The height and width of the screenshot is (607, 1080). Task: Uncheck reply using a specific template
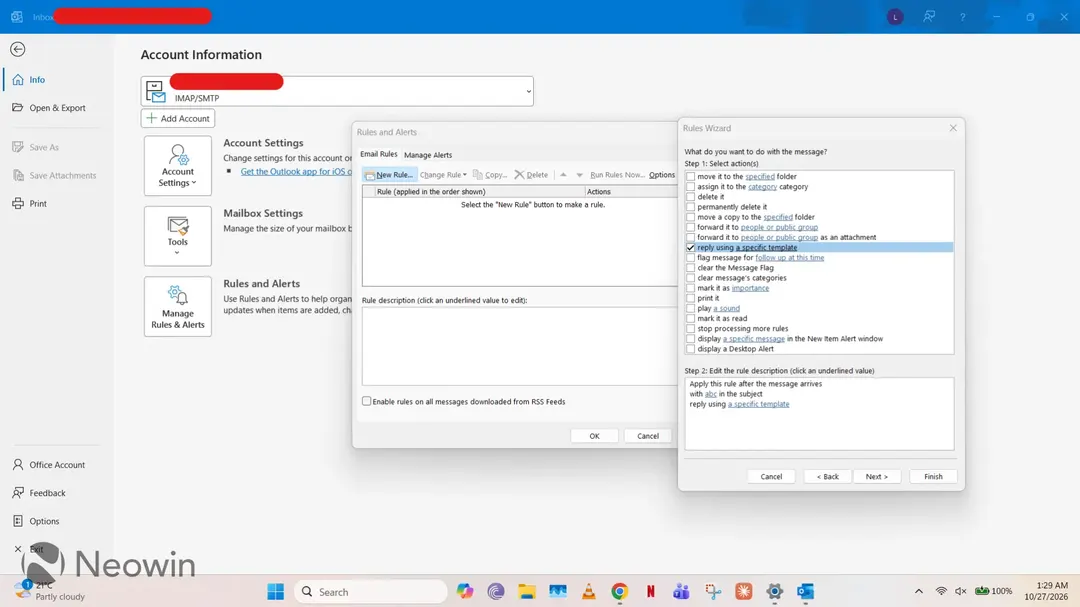[690, 247]
